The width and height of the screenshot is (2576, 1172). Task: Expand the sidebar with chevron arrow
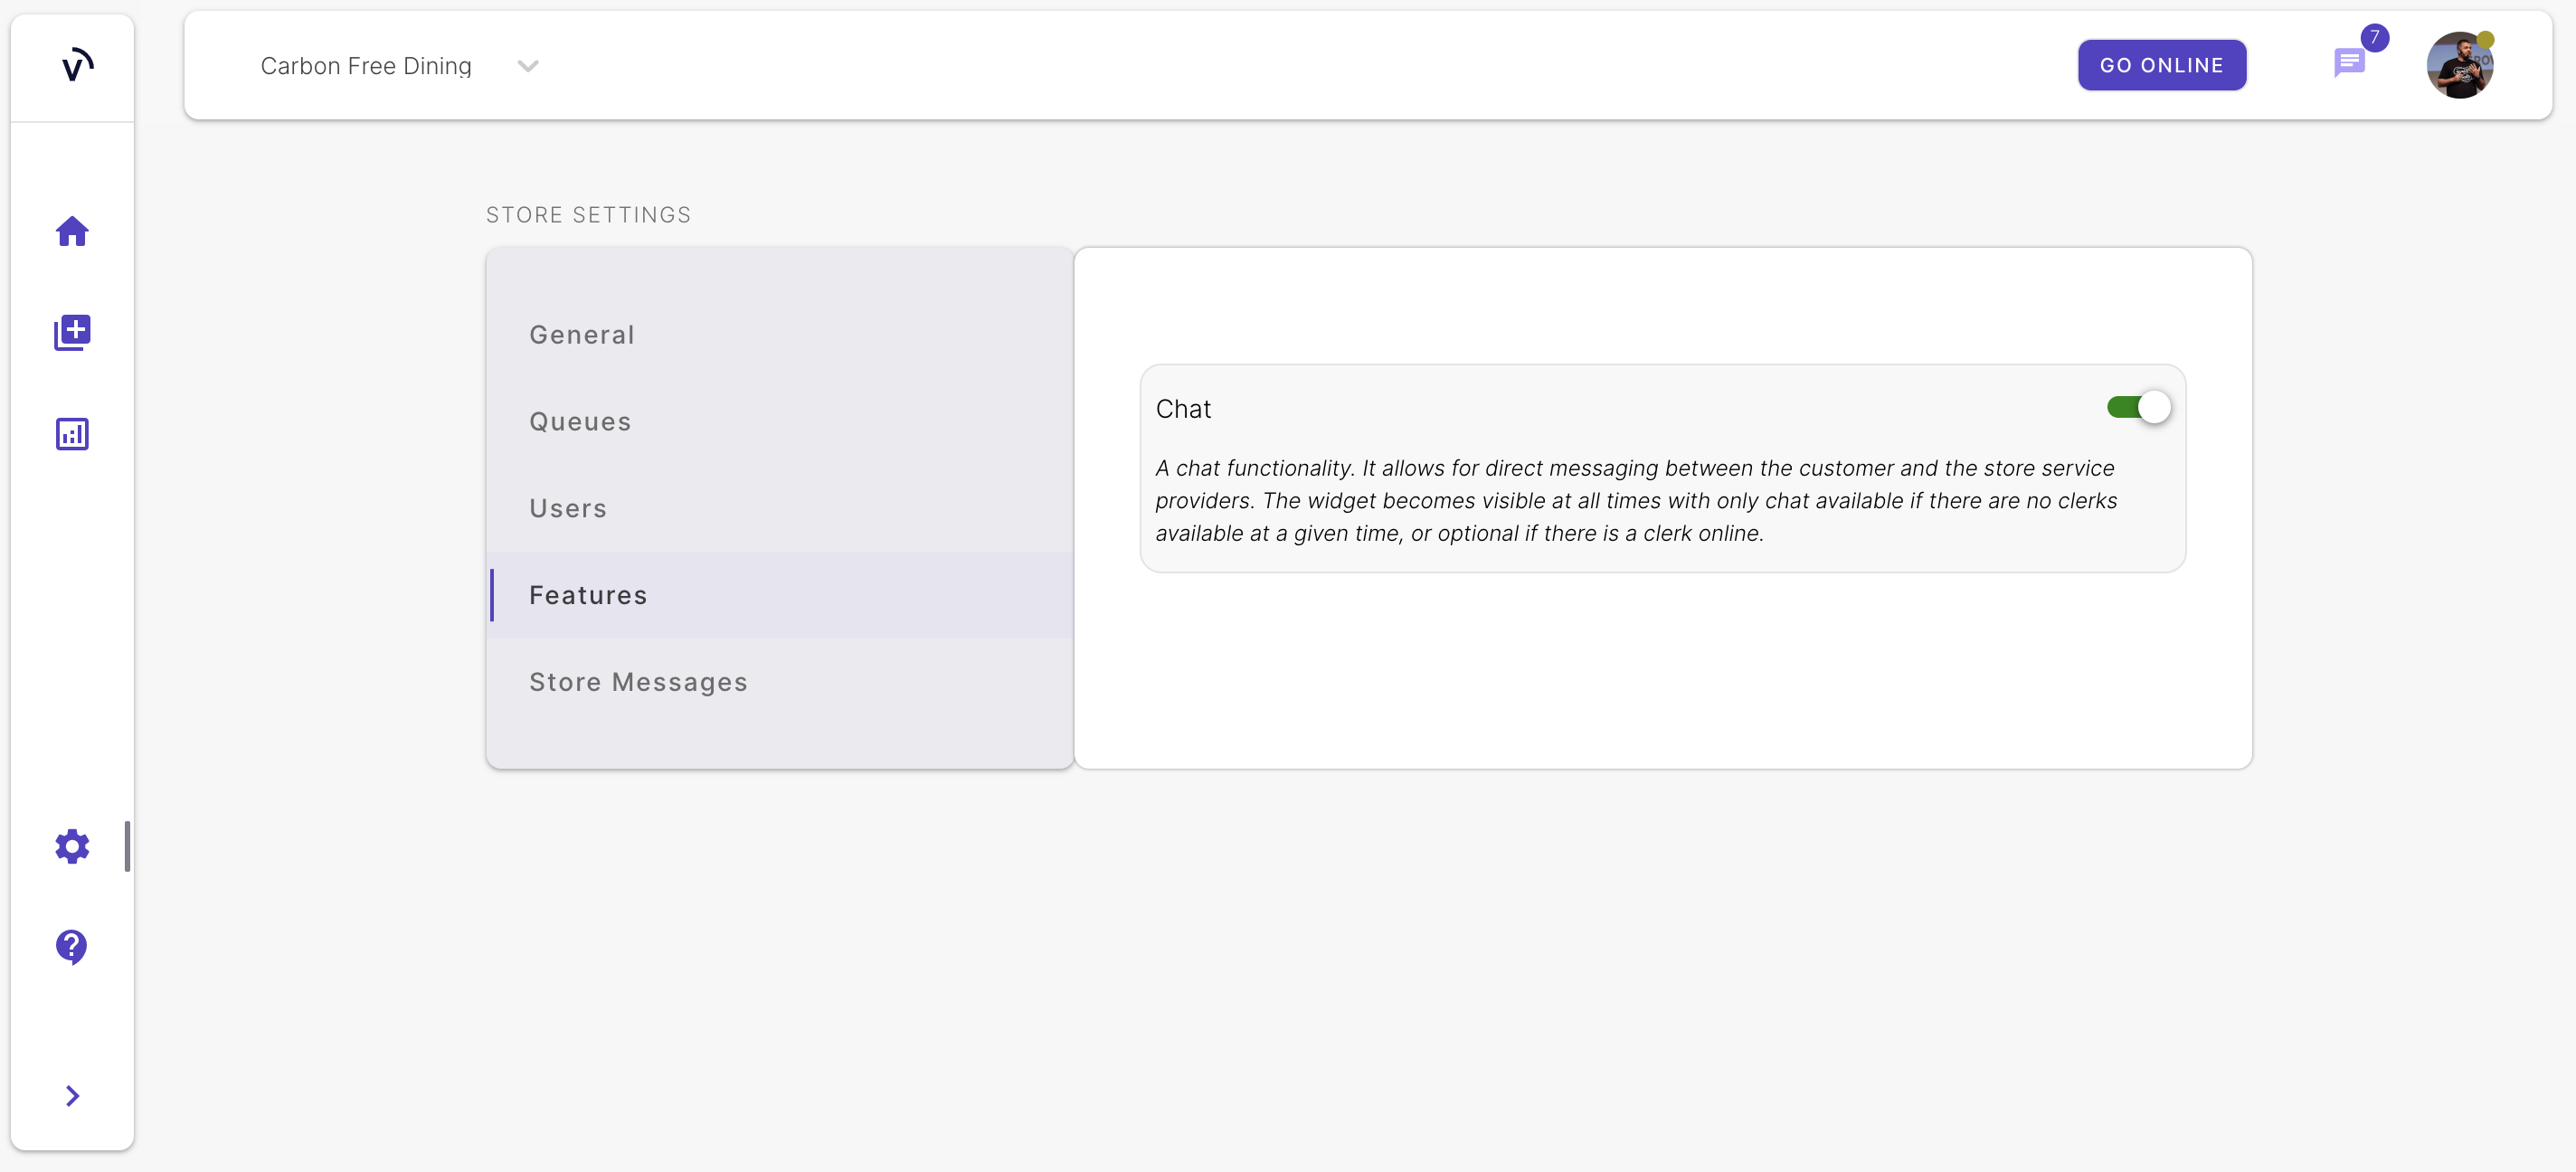click(x=72, y=1096)
